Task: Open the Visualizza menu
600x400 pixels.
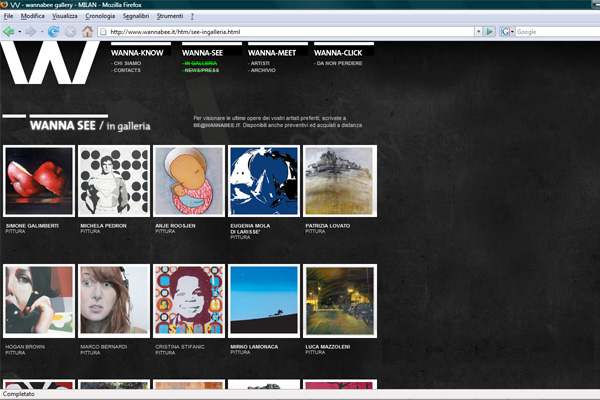Action: [65, 16]
